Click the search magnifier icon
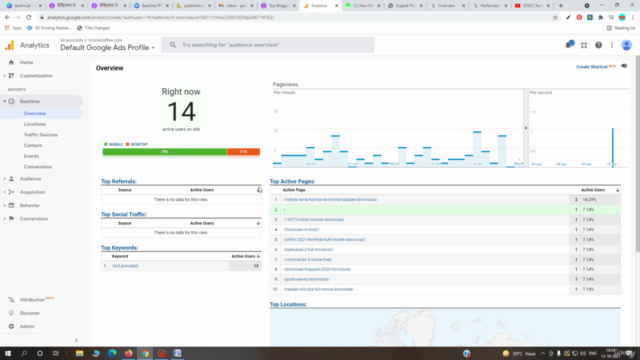Viewport: 640px width, 360px height. click(x=173, y=45)
